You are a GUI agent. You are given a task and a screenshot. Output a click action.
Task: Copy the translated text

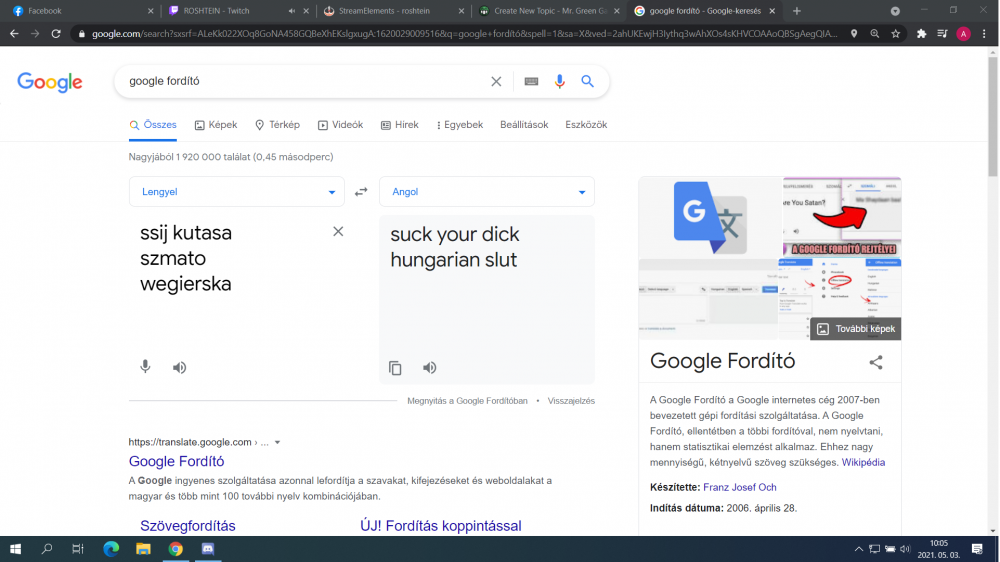click(x=395, y=368)
